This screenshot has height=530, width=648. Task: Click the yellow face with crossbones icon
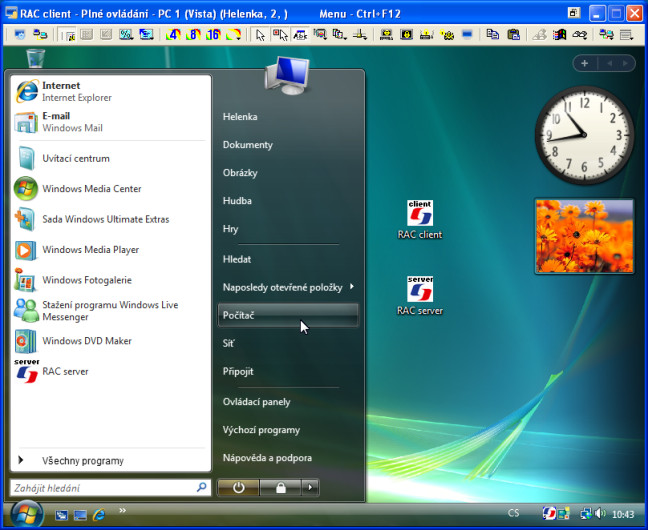[447, 35]
